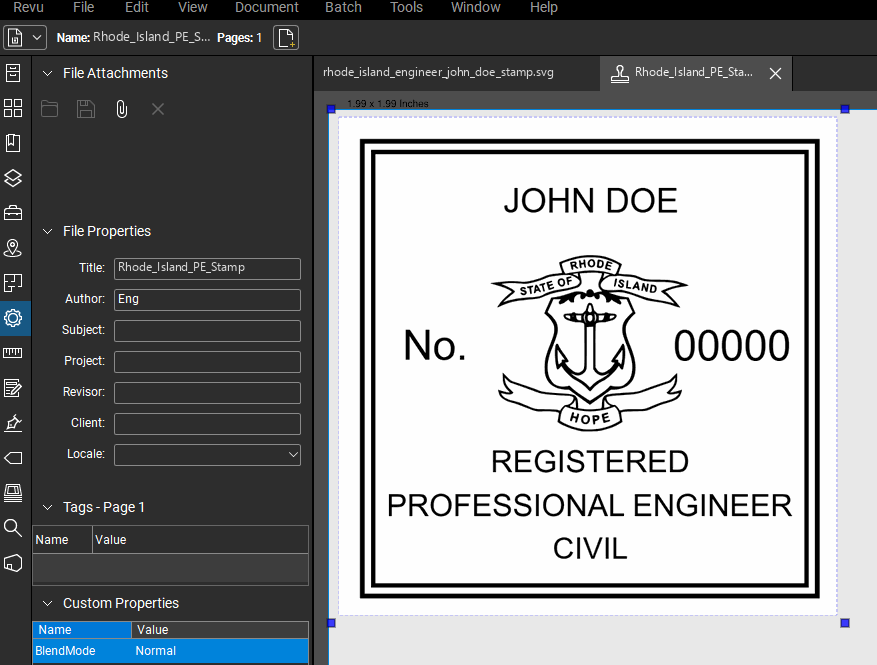Click the 00000 license number on stamp
Viewport: 877px width, 665px height.
[x=731, y=346]
